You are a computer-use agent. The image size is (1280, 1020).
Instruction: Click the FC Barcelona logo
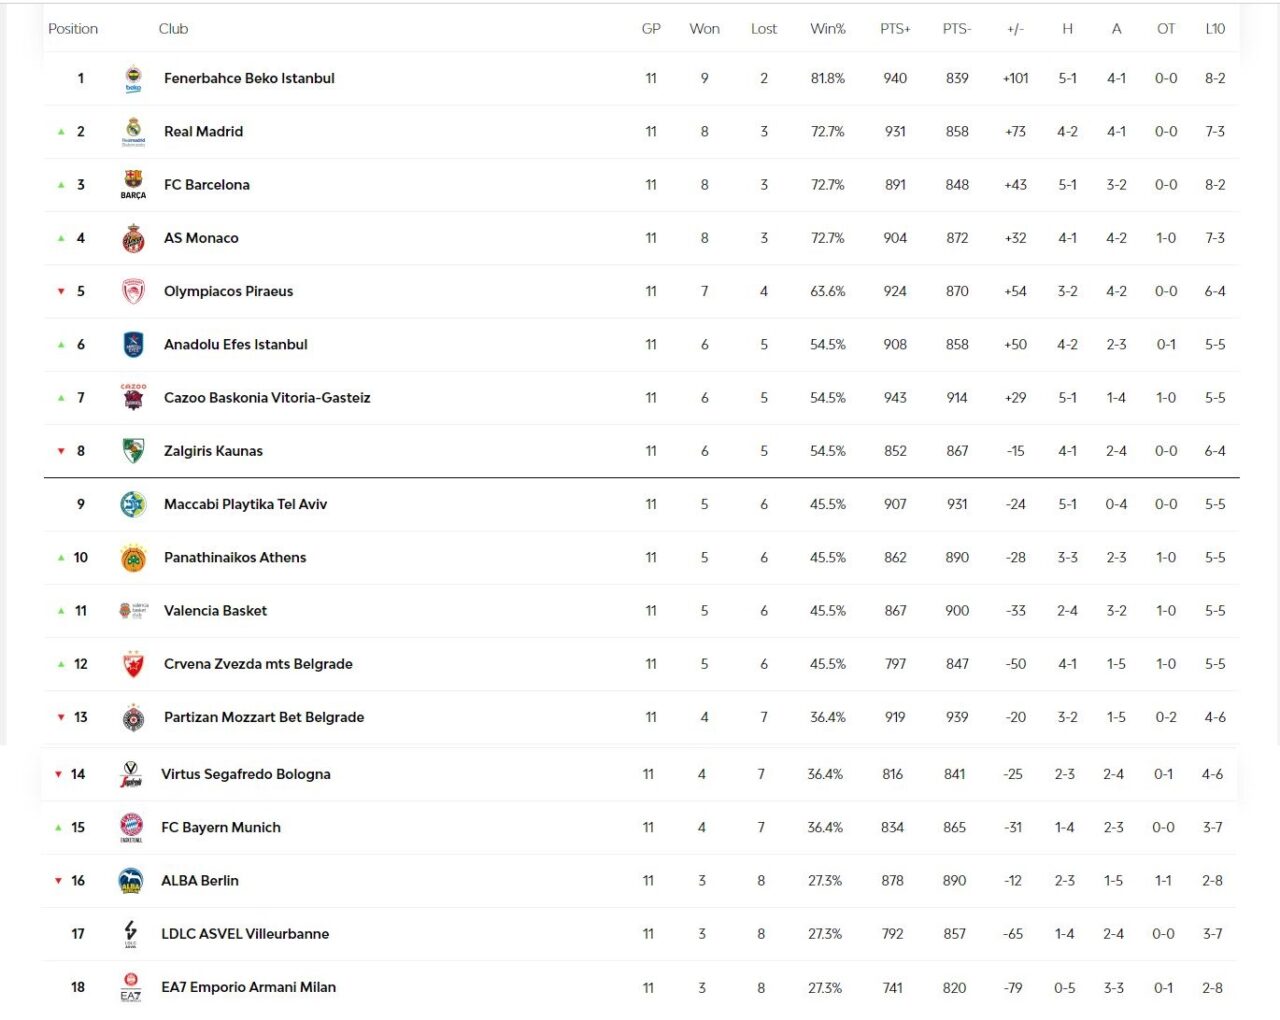pos(133,184)
